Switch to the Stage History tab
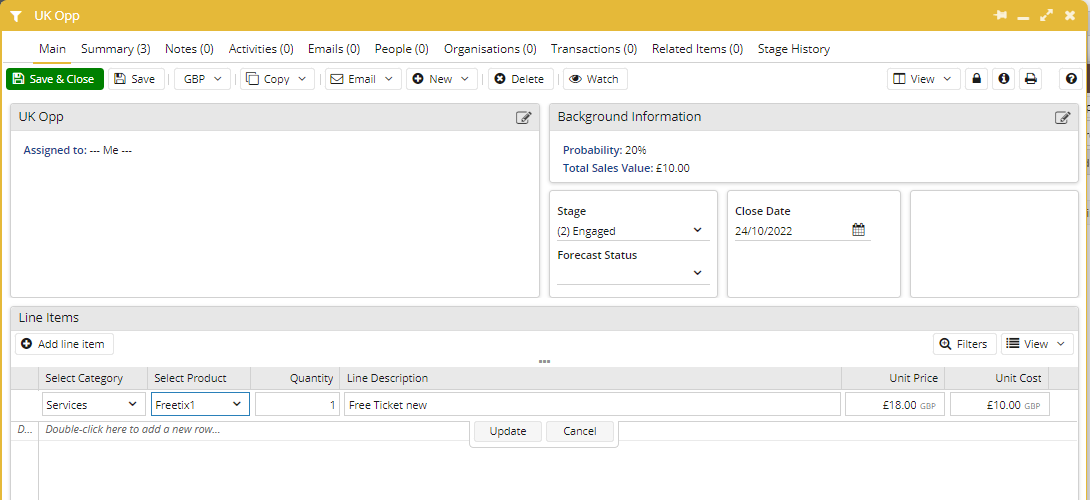Screen dimensions: 1090x500 (x=794, y=49)
